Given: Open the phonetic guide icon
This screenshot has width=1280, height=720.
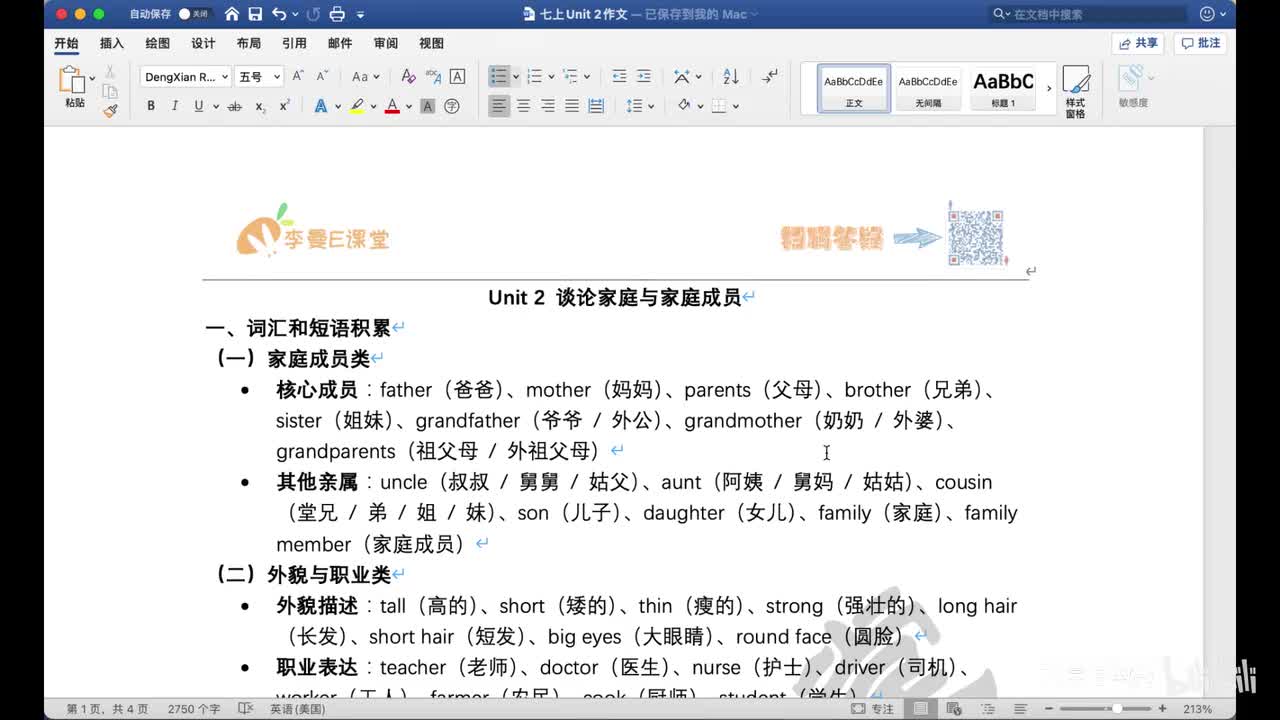Looking at the screenshot, I should click(433, 76).
